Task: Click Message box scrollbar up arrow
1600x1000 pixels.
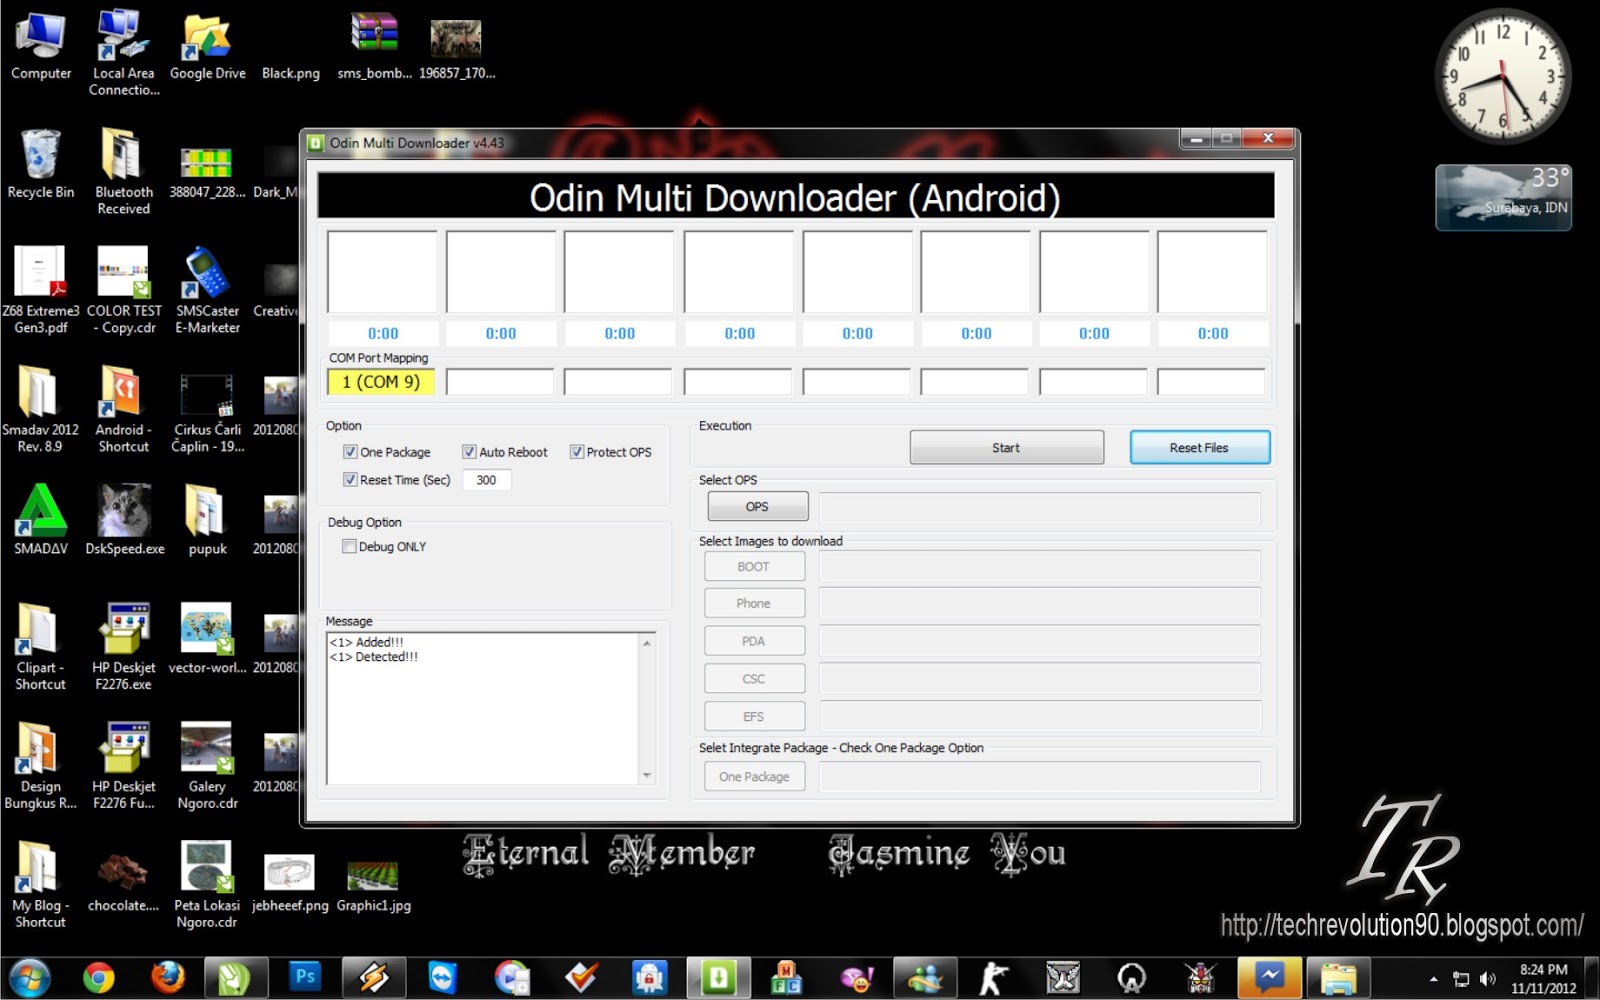Action: point(647,643)
